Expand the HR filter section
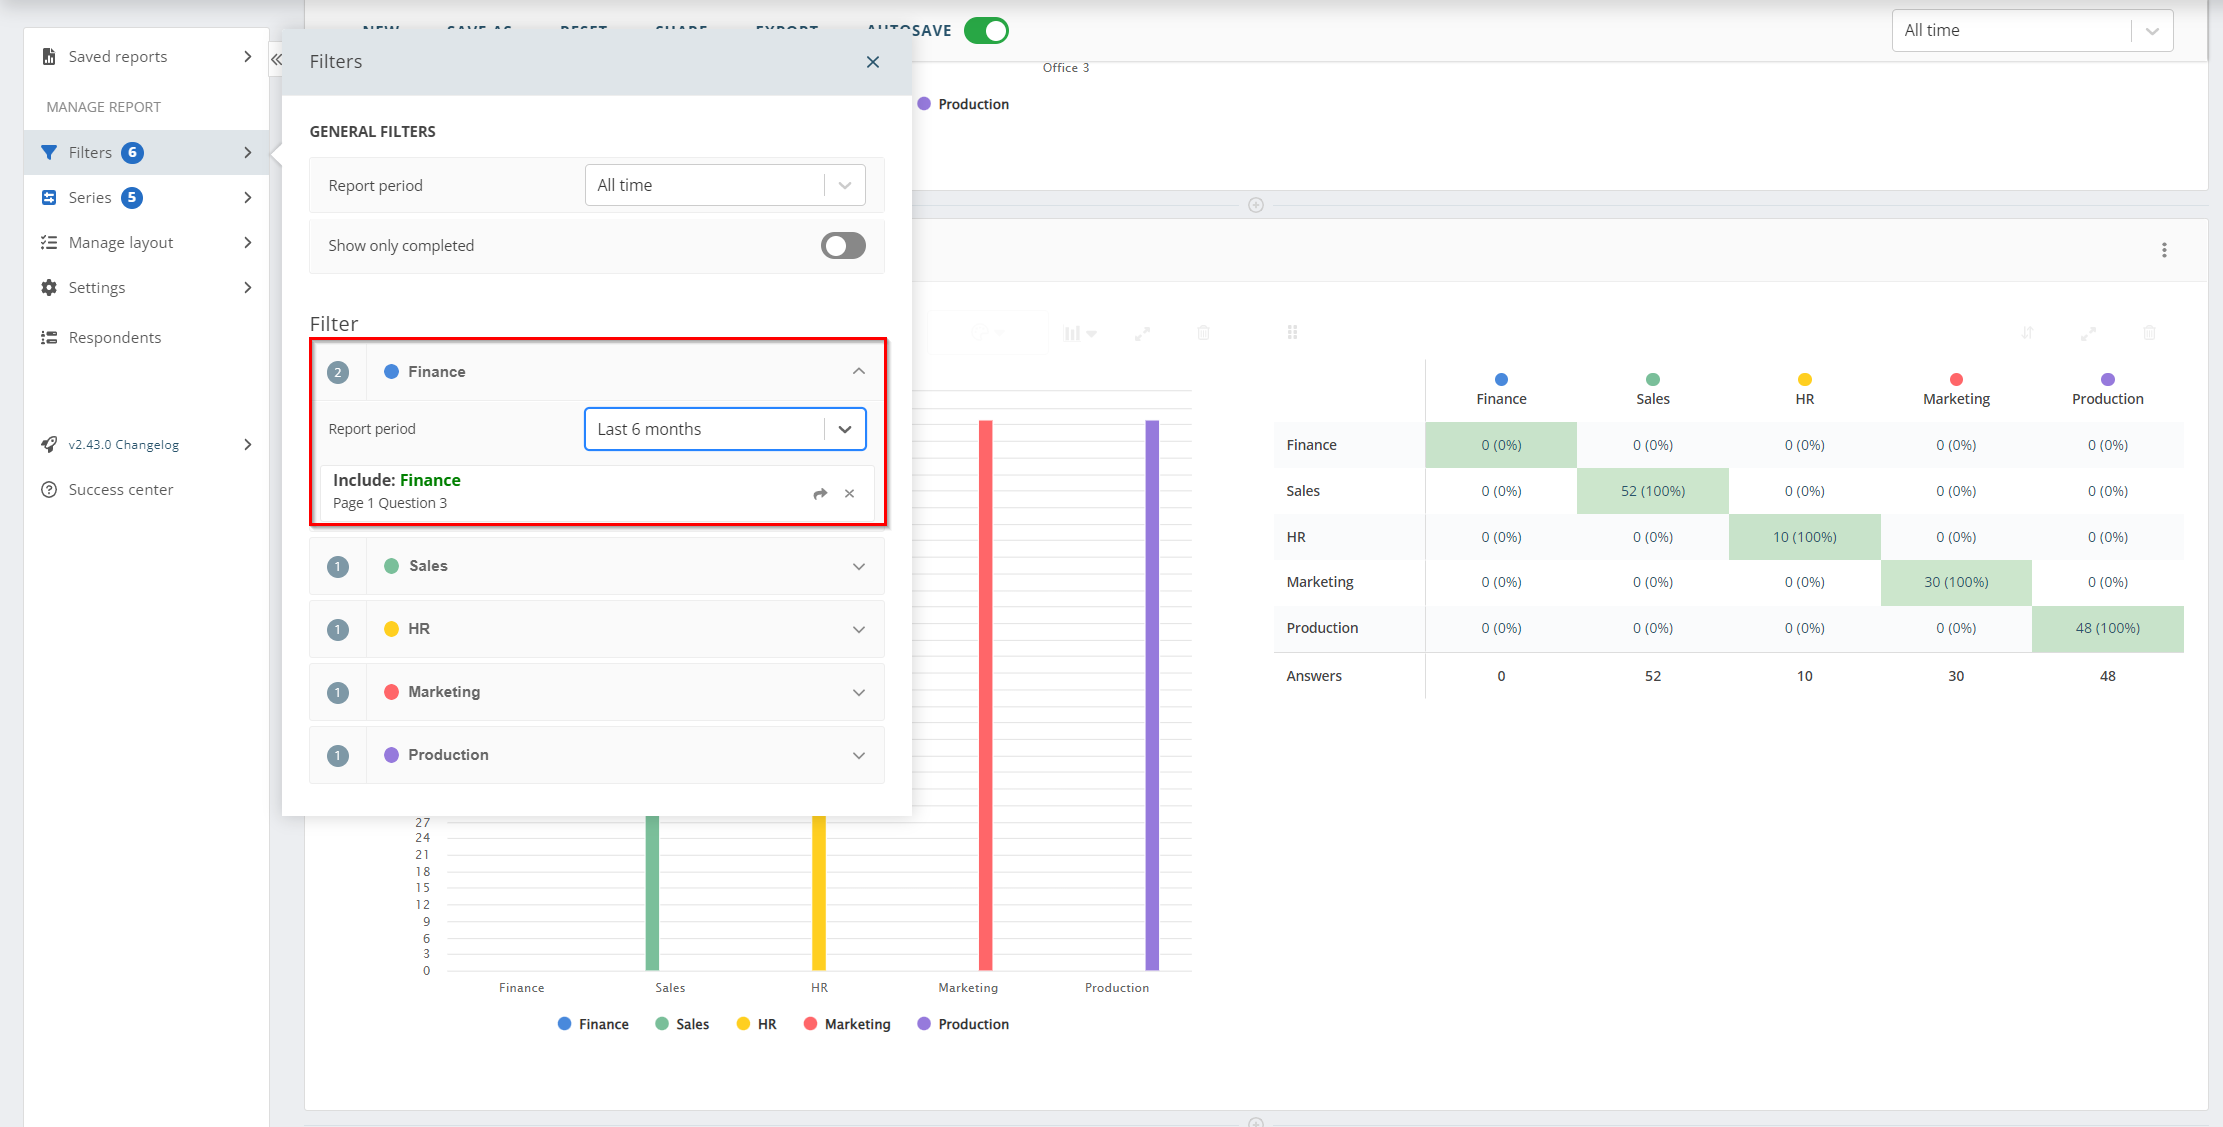Image resolution: width=2223 pixels, height=1127 pixels. point(859,628)
